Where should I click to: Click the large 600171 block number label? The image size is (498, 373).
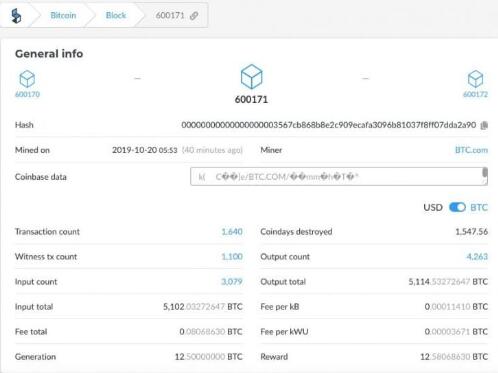tap(251, 99)
